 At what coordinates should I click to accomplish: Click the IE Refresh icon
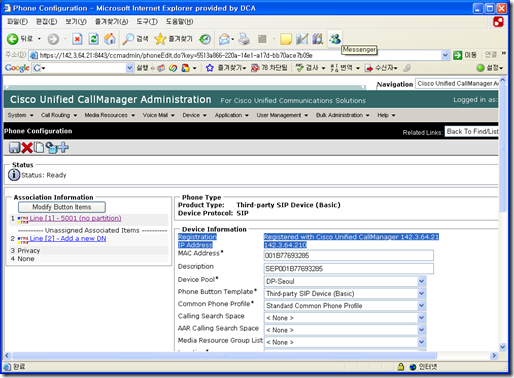tap(93, 39)
